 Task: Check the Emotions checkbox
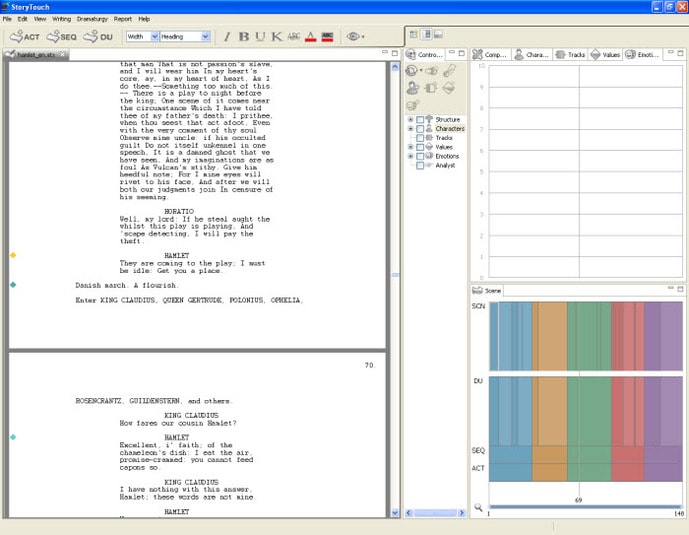click(x=420, y=156)
